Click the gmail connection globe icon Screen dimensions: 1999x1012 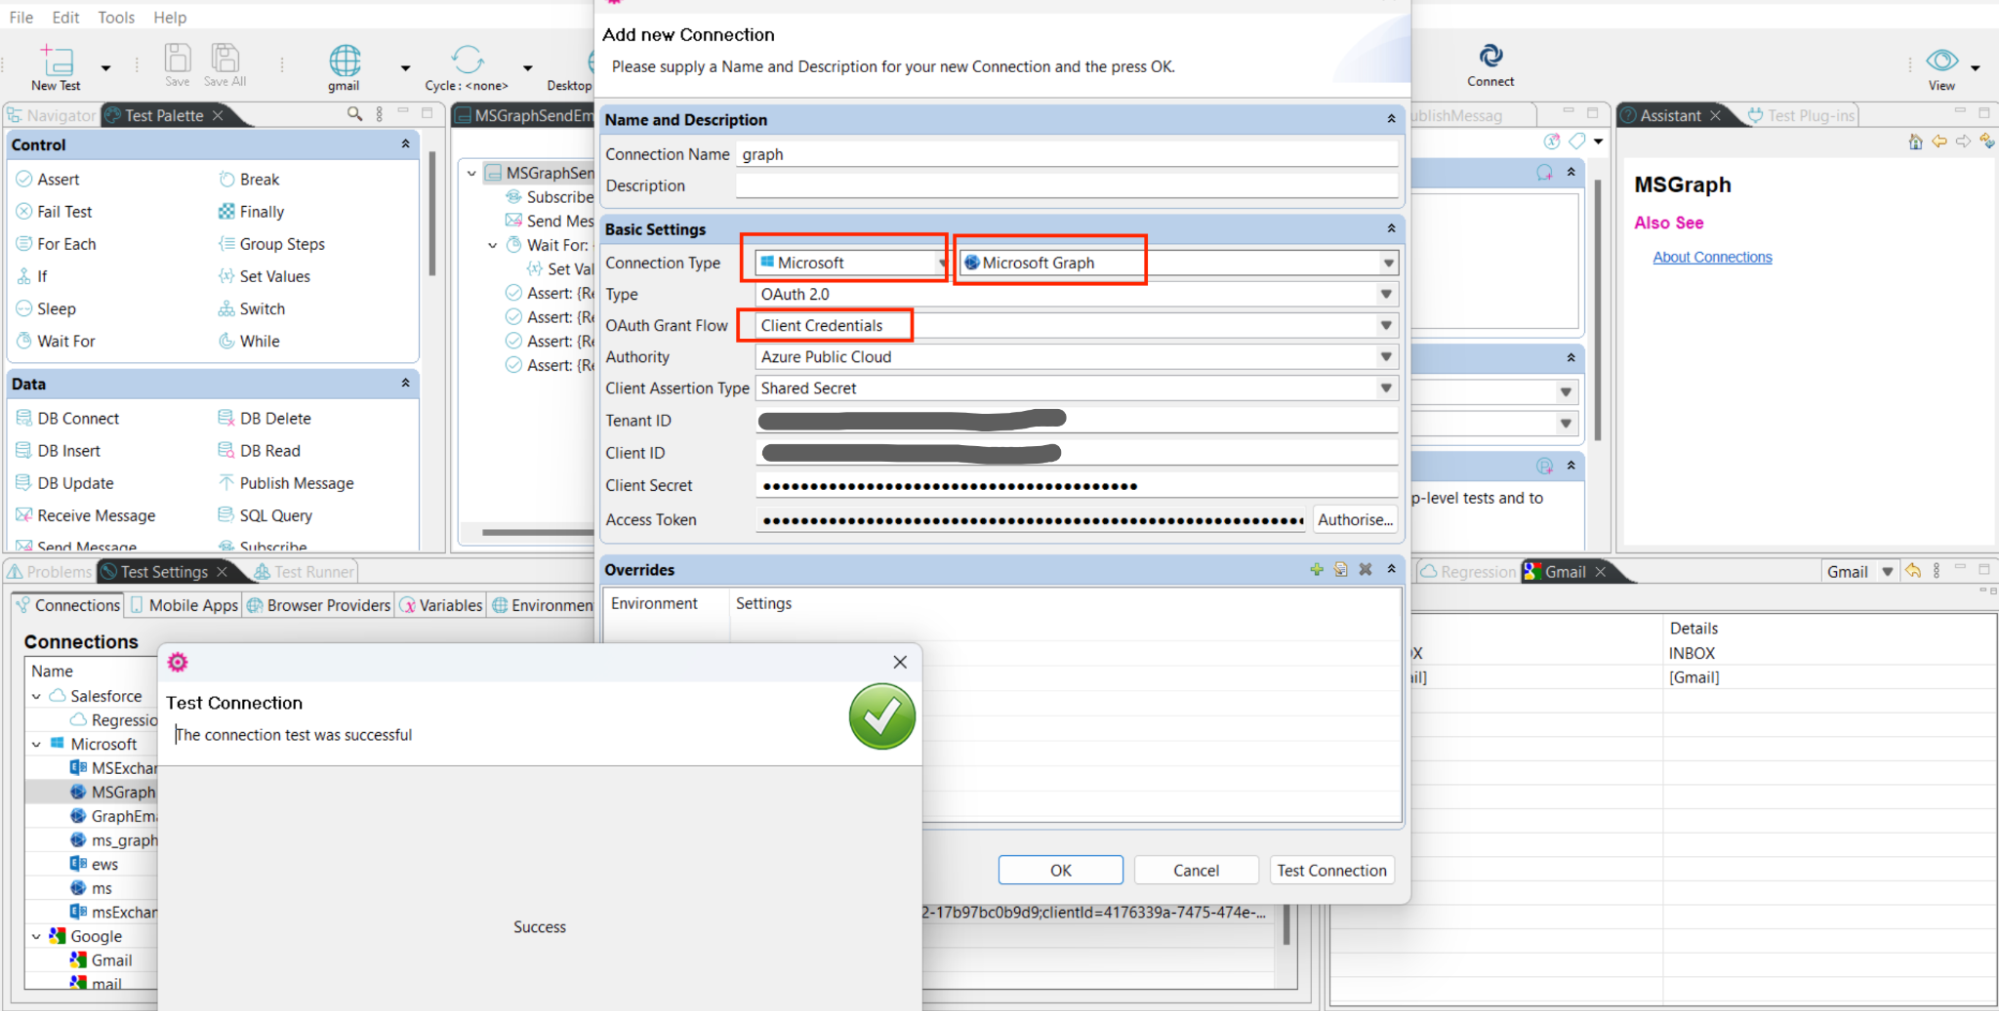tap(345, 60)
